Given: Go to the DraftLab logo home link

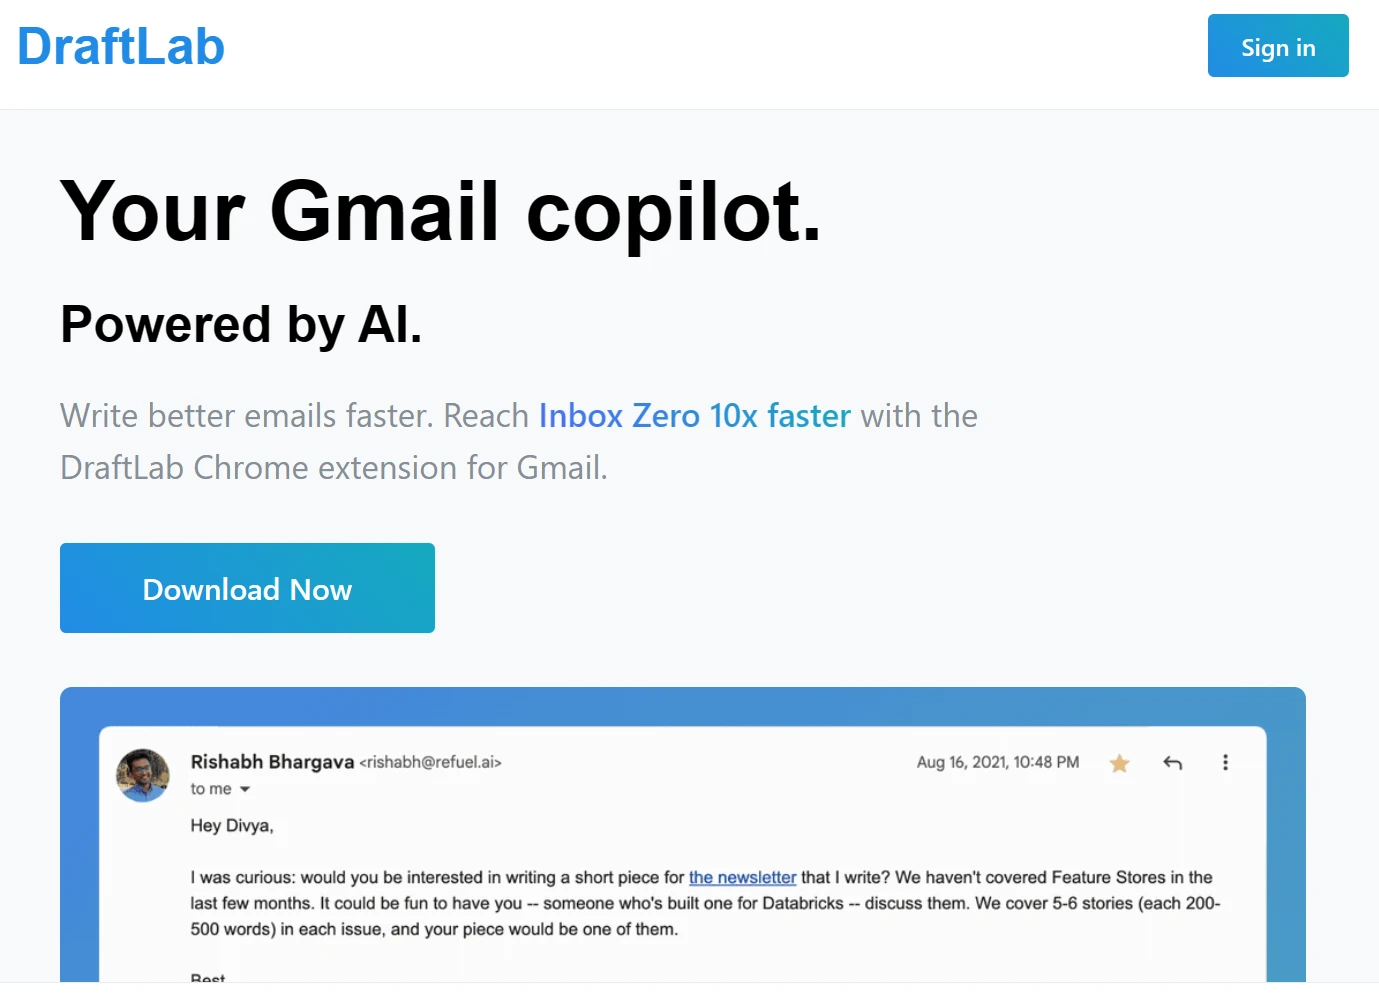Looking at the screenshot, I should 121,47.
